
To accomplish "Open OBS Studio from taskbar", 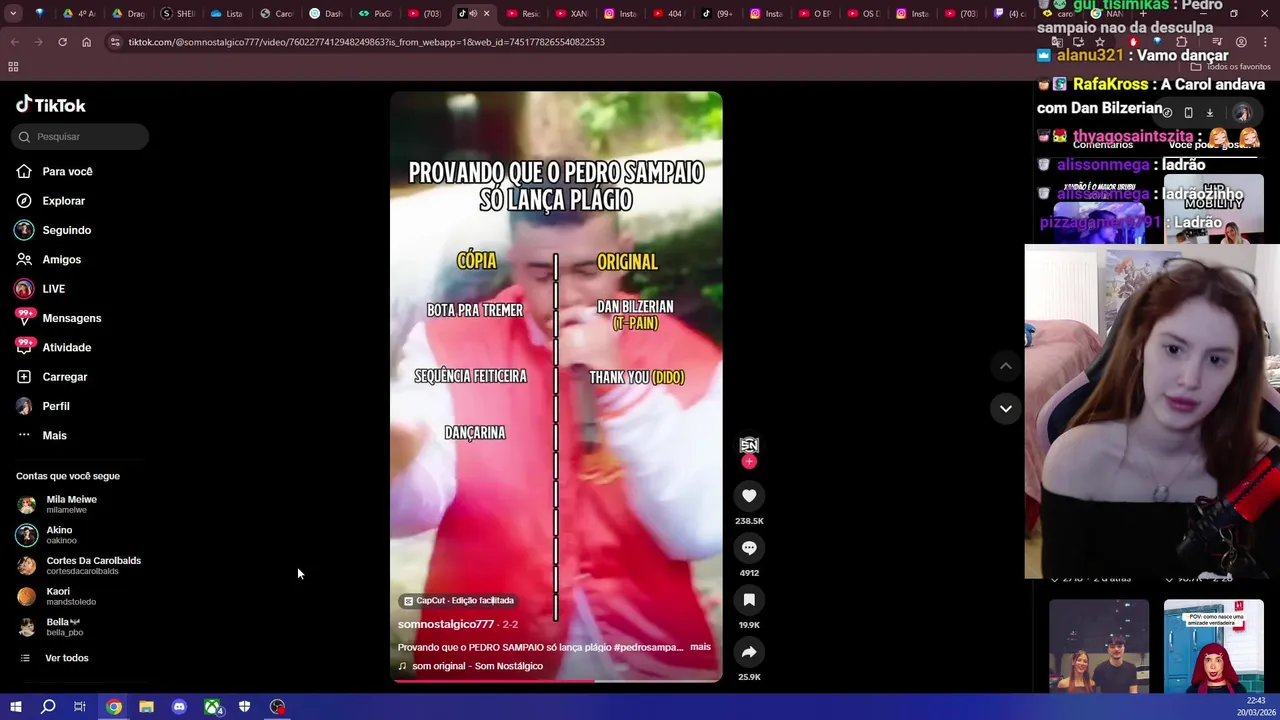I will [278, 707].
